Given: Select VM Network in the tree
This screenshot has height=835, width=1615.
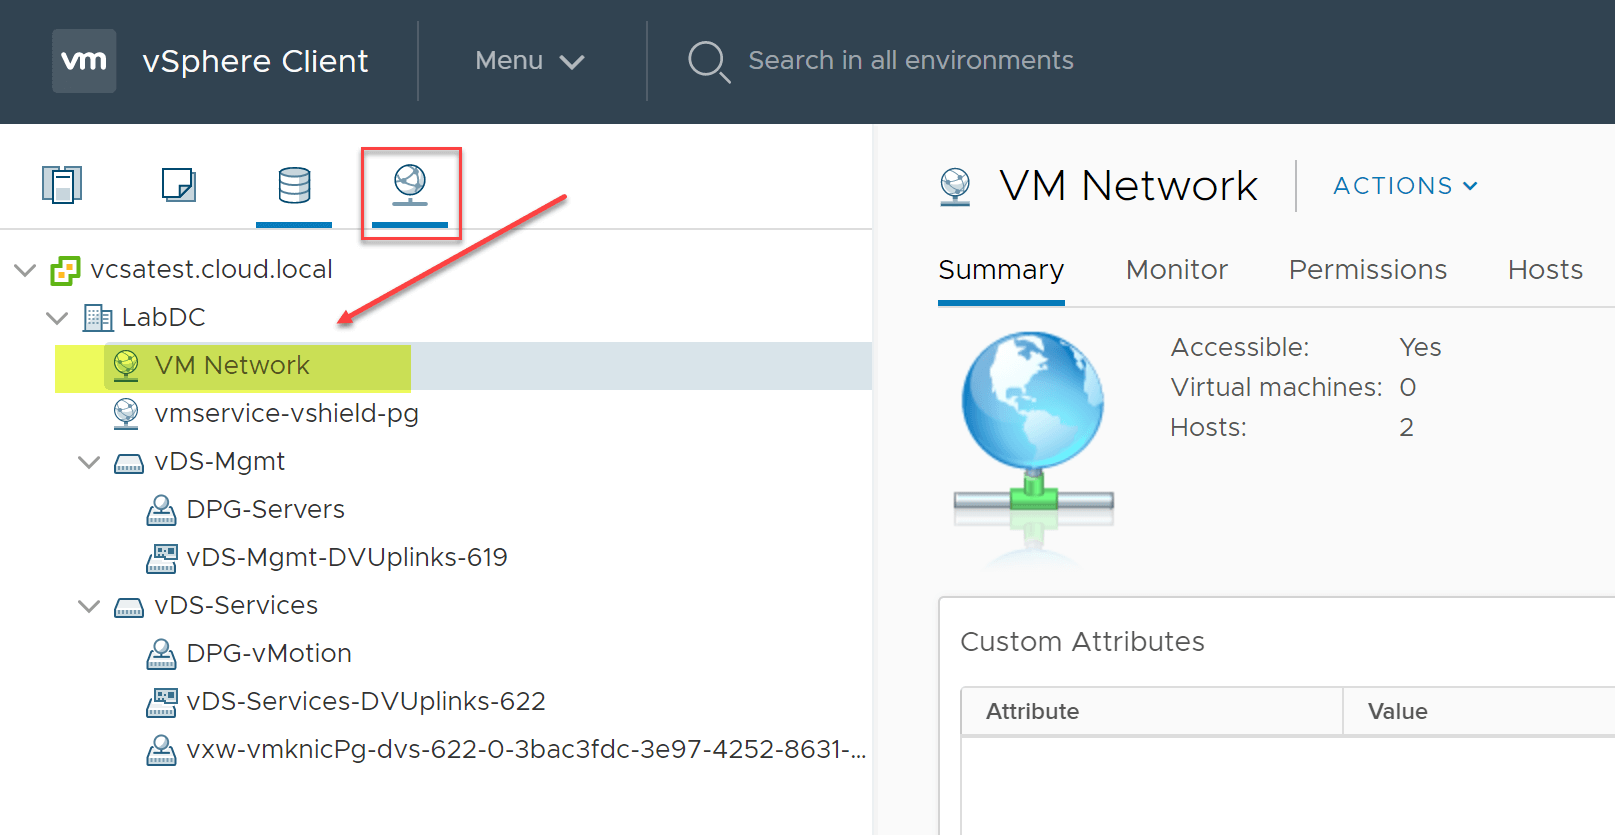Looking at the screenshot, I should (x=232, y=365).
